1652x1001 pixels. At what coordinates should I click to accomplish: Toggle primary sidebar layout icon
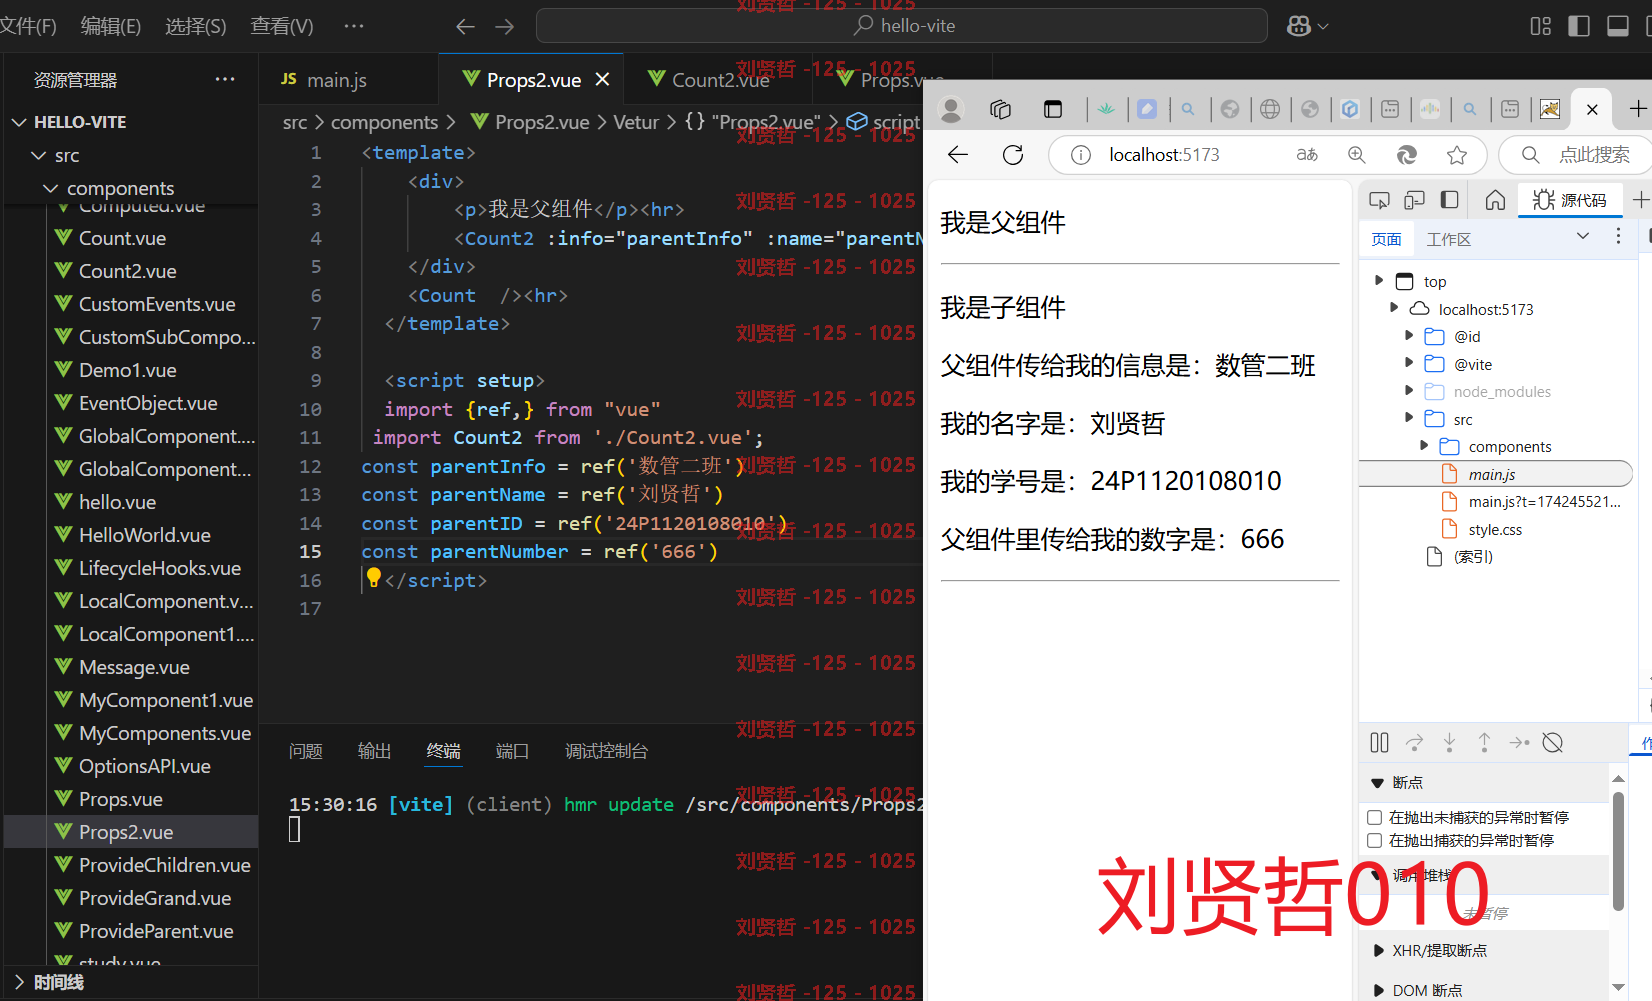tap(1579, 26)
